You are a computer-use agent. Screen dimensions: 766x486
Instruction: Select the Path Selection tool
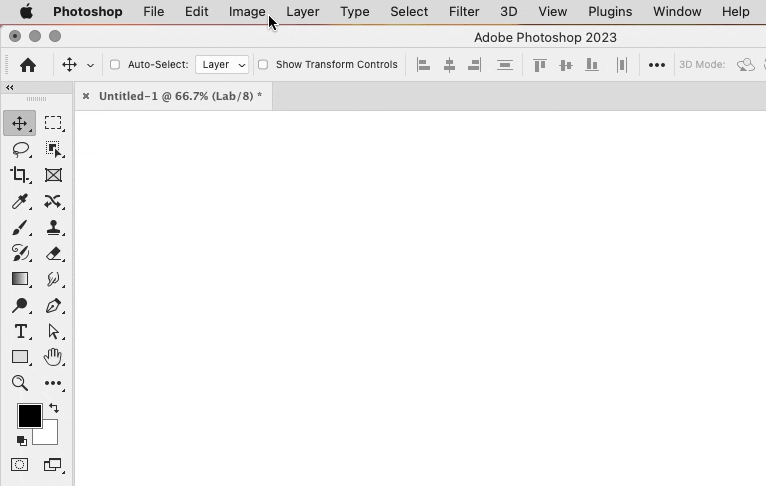click(53, 331)
